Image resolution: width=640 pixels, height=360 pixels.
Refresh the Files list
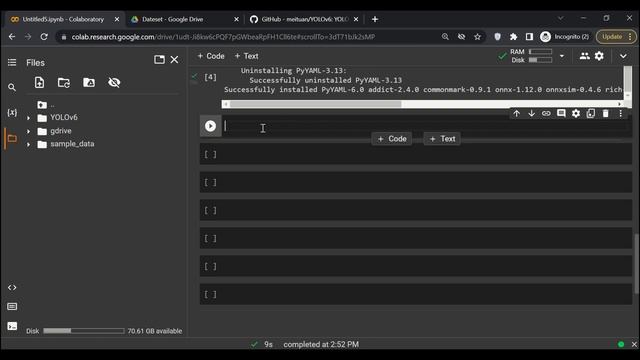tap(64, 82)
